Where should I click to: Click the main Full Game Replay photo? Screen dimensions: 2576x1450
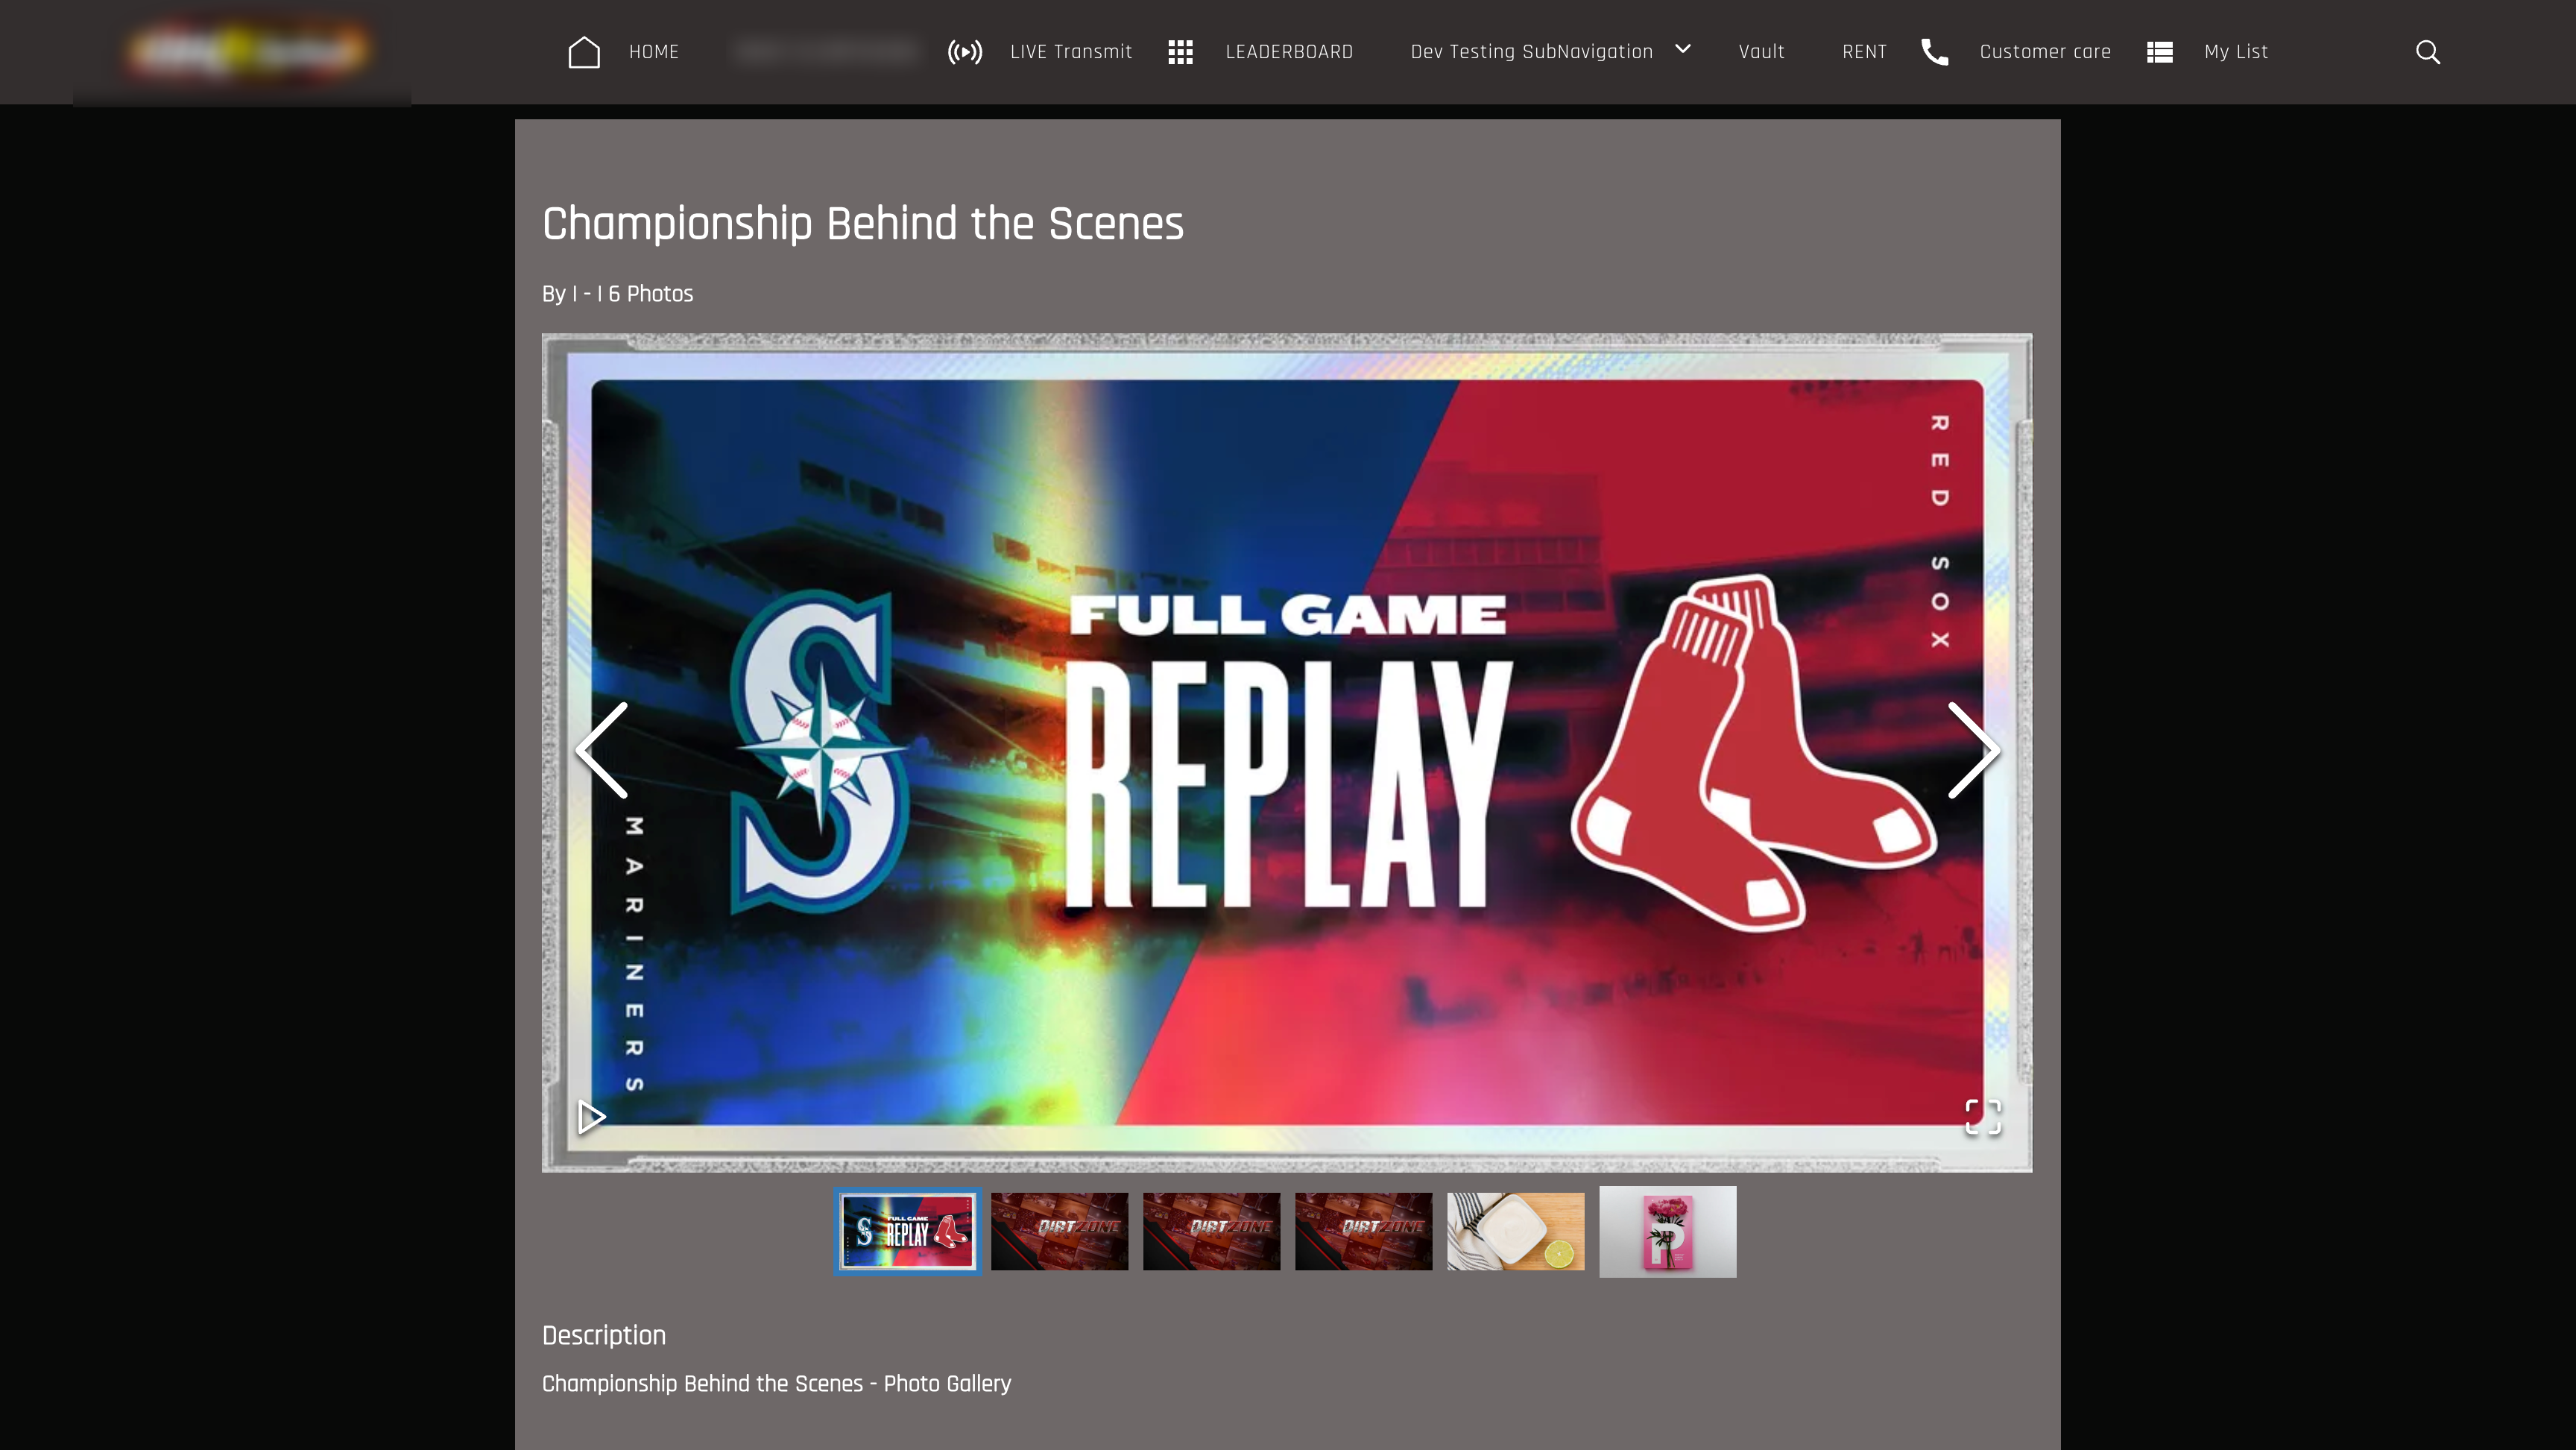coord(1287,752)
